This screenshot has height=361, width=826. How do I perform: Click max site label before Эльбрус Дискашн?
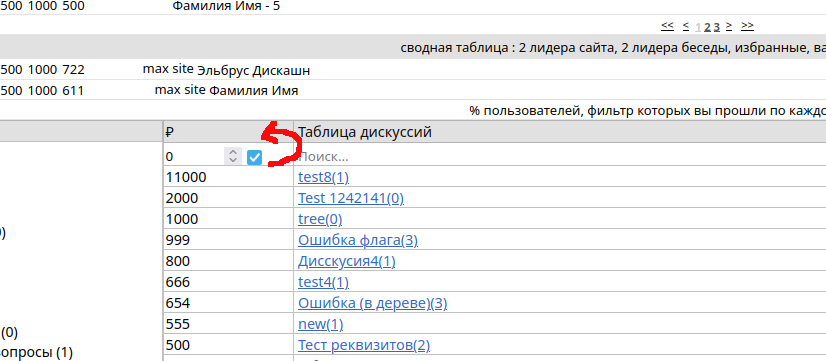tap(168, 69)
